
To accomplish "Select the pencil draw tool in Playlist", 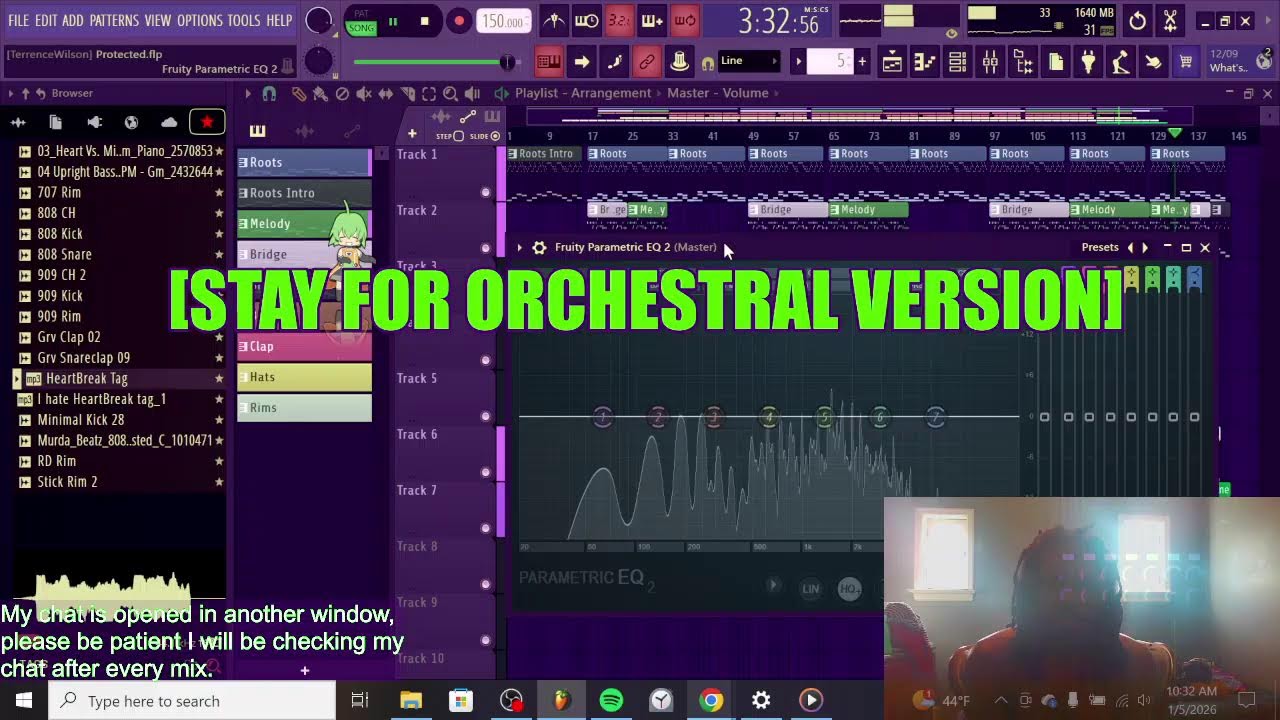I will (x=298, y=93).
